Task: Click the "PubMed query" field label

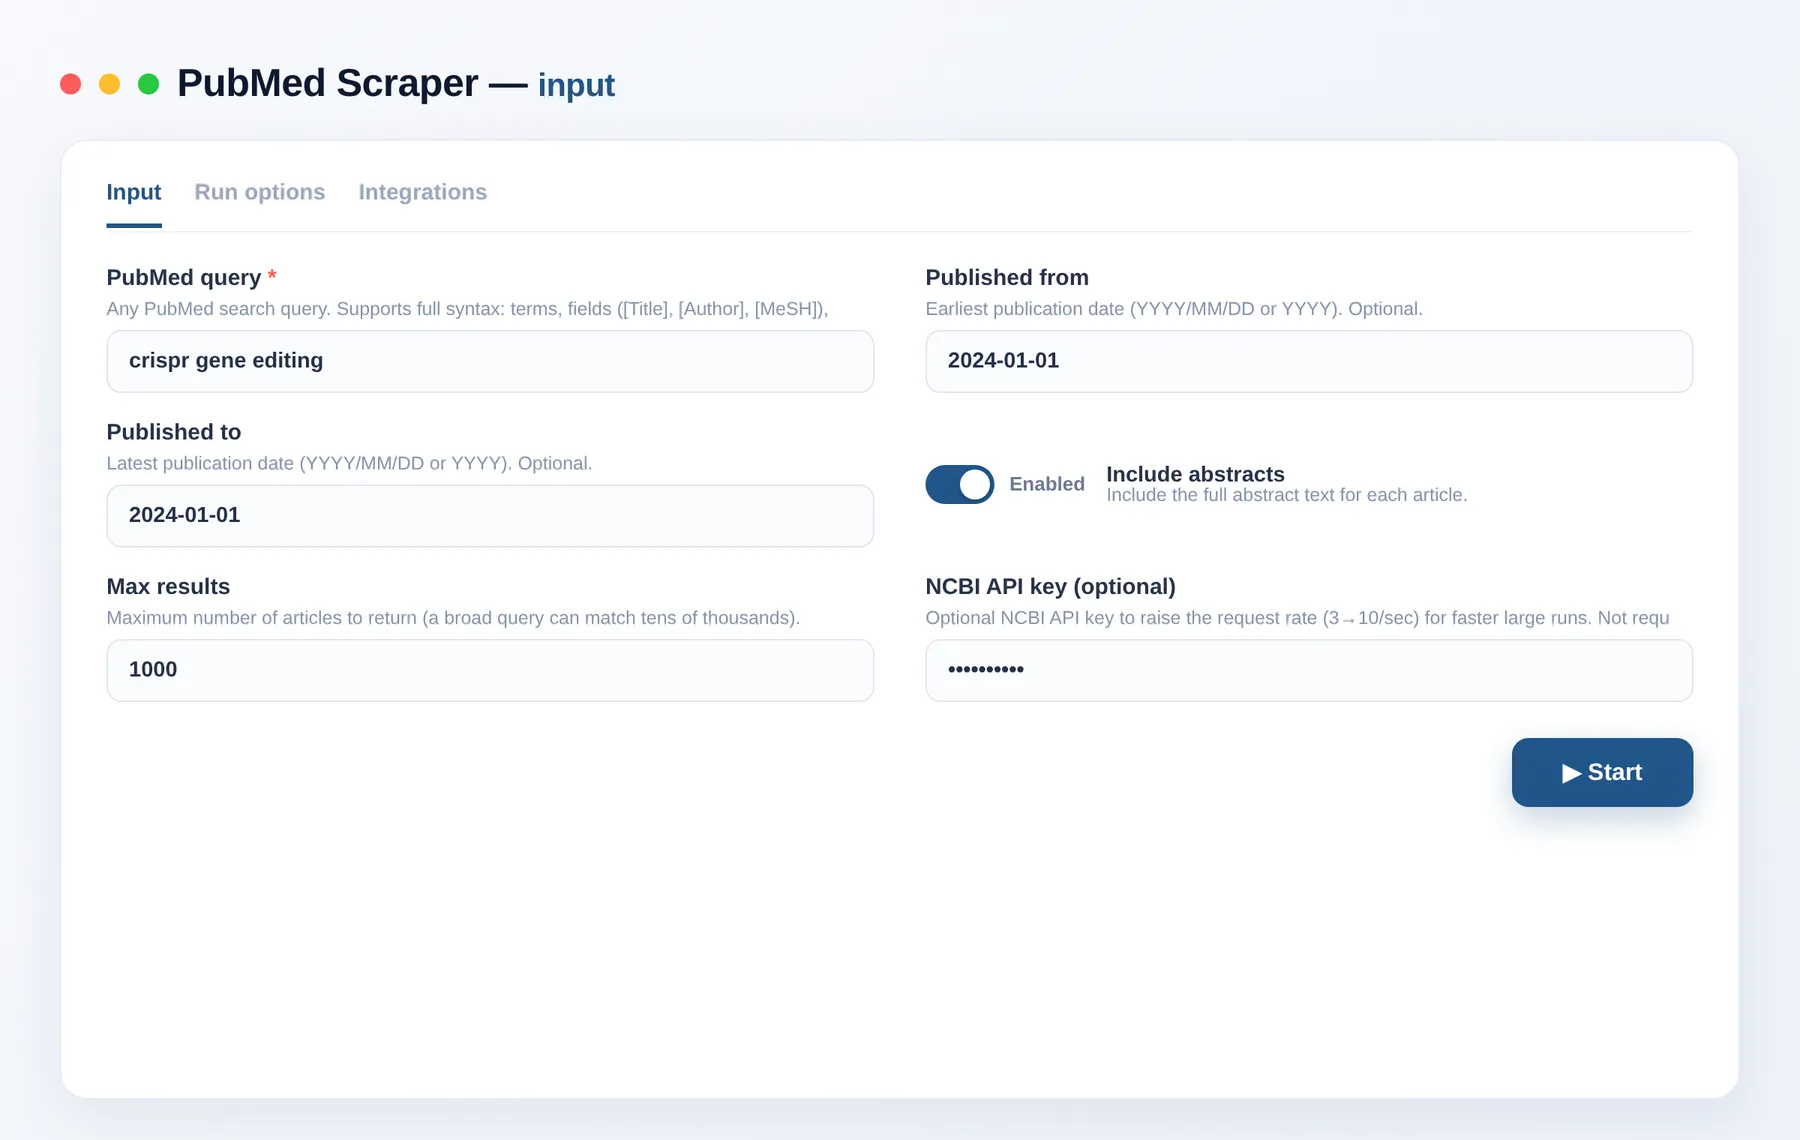Action: (184, 278)
